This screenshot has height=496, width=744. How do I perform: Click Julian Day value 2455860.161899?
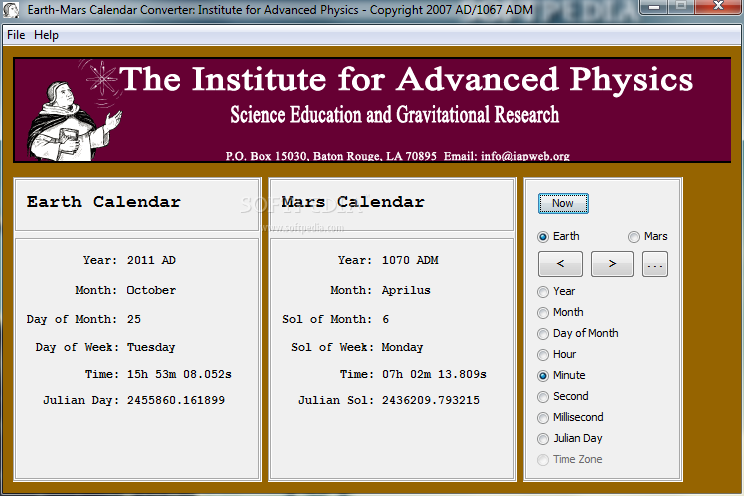coord(176,400)
